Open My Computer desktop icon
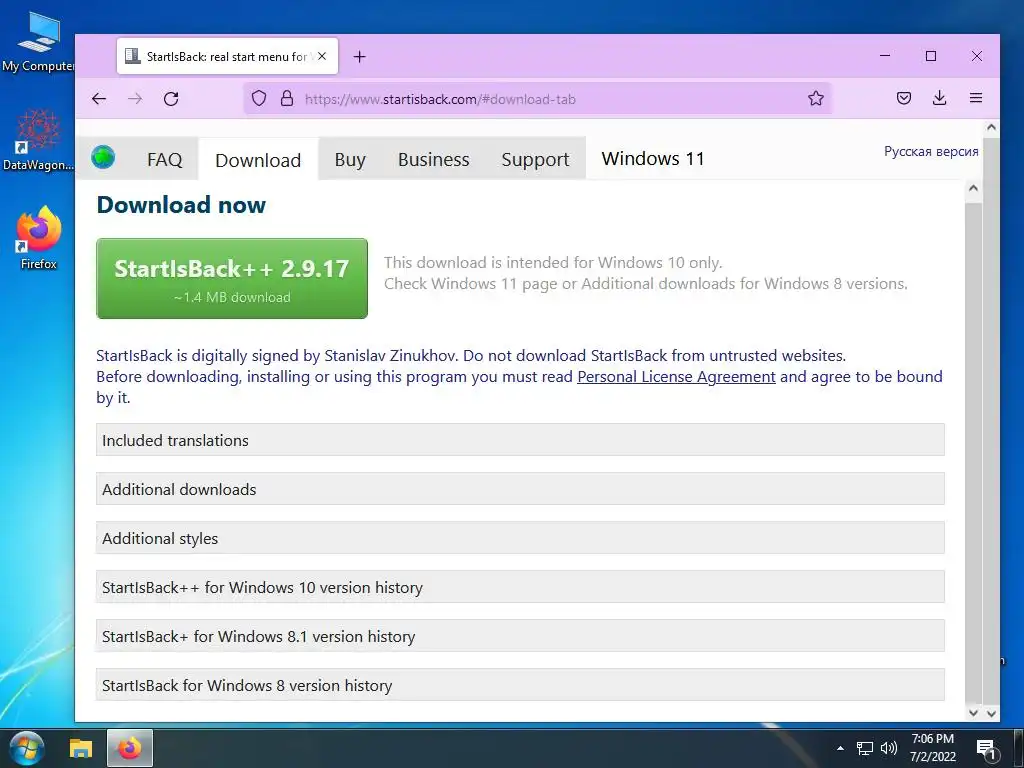This screenshot has height=768, width=1024. pos(38,42)
